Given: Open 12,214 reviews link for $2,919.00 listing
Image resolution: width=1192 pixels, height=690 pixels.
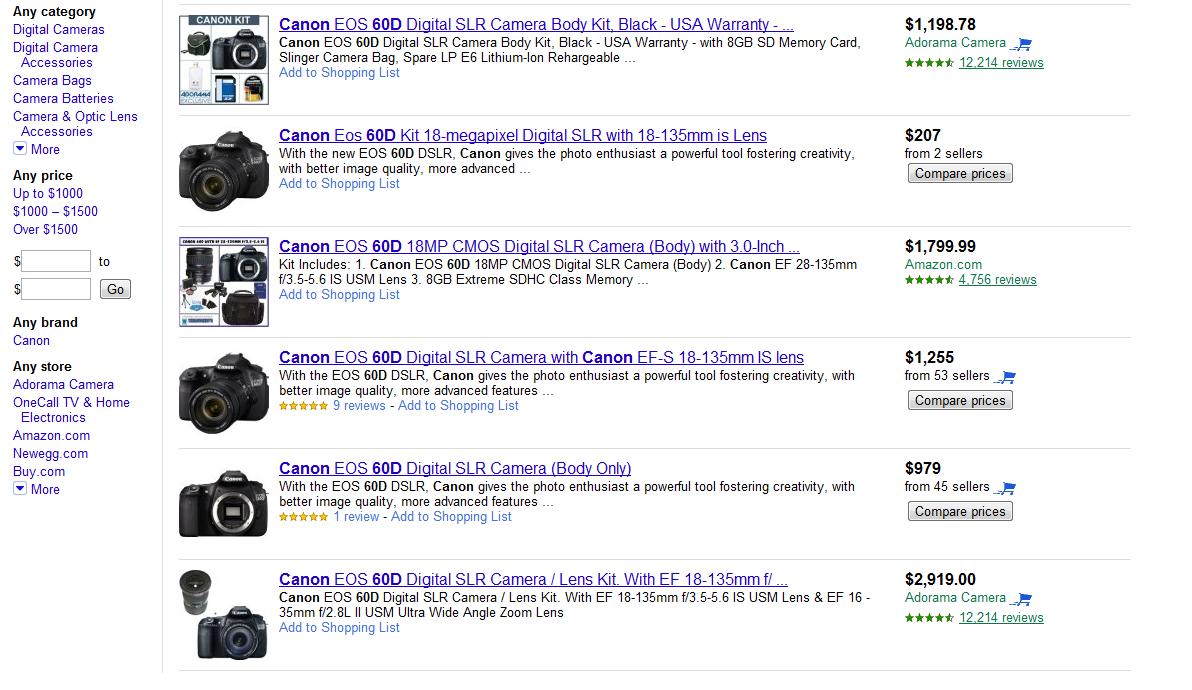Looking at the screenshot, I should [1001, 618].
